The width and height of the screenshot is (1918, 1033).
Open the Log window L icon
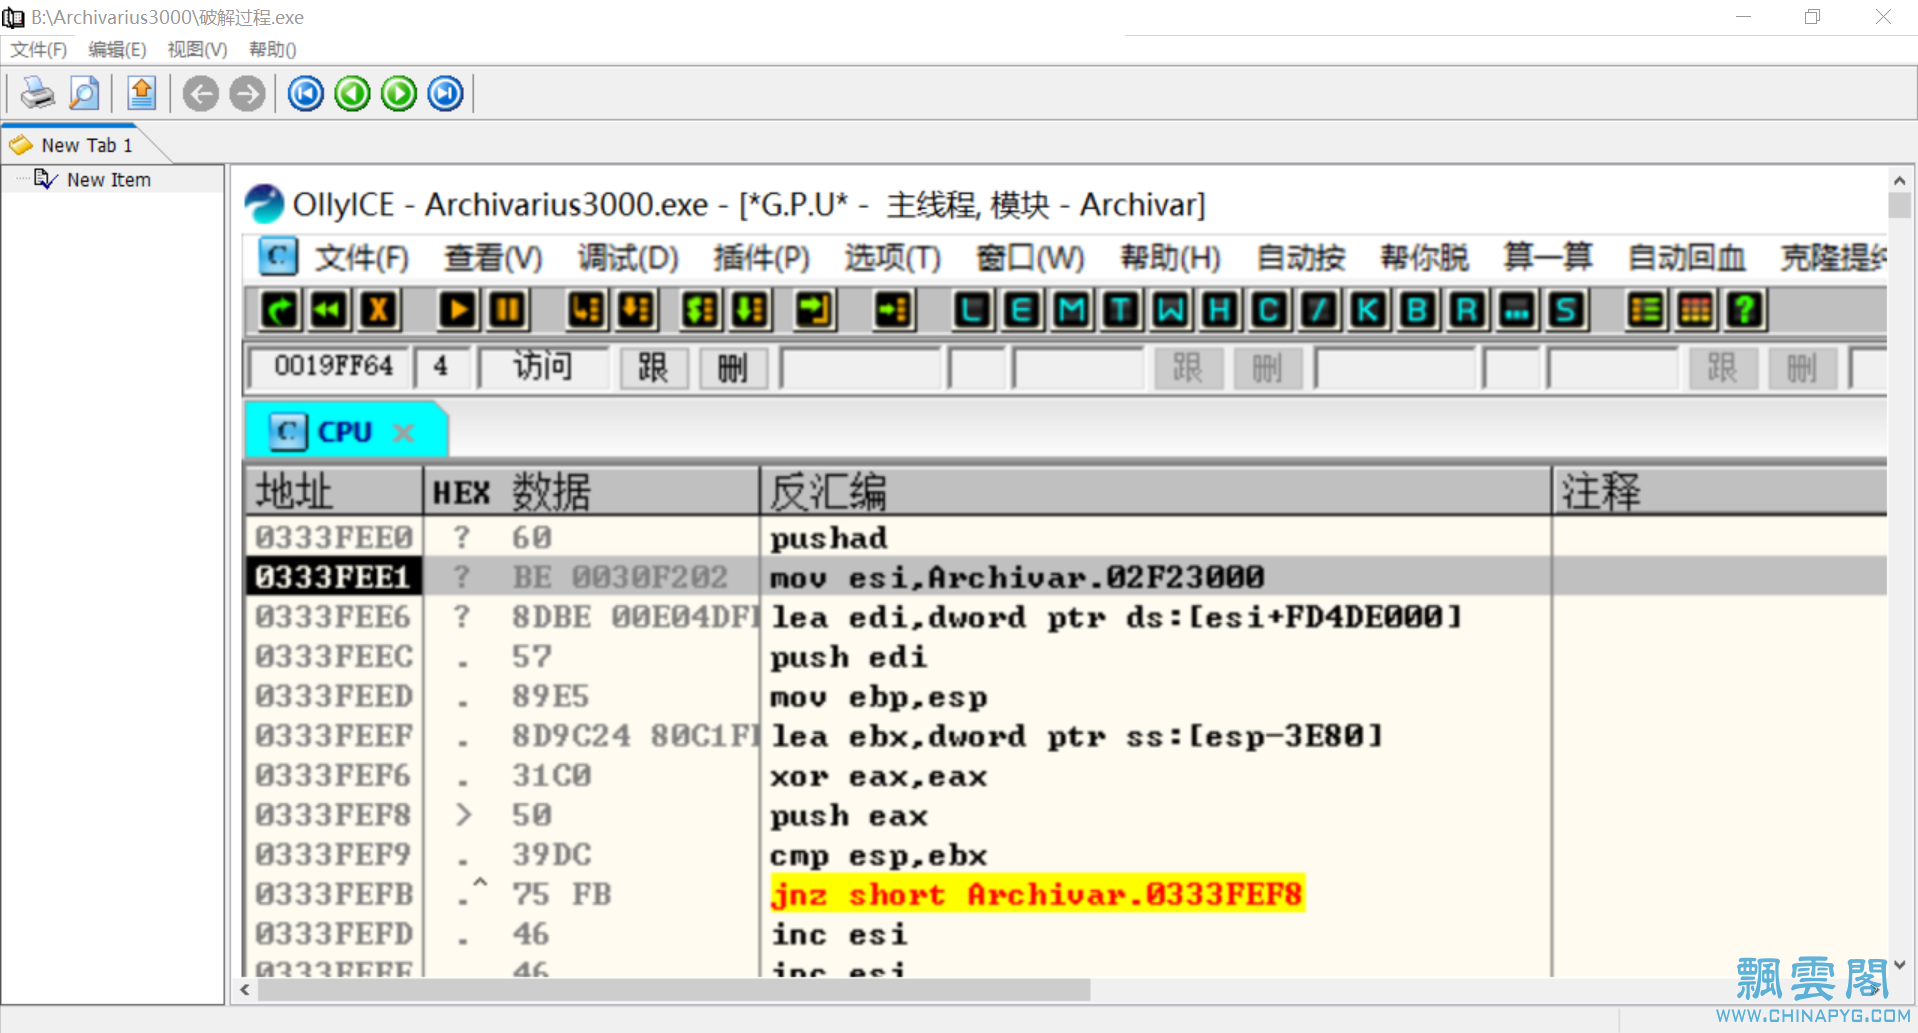(972, 311)
